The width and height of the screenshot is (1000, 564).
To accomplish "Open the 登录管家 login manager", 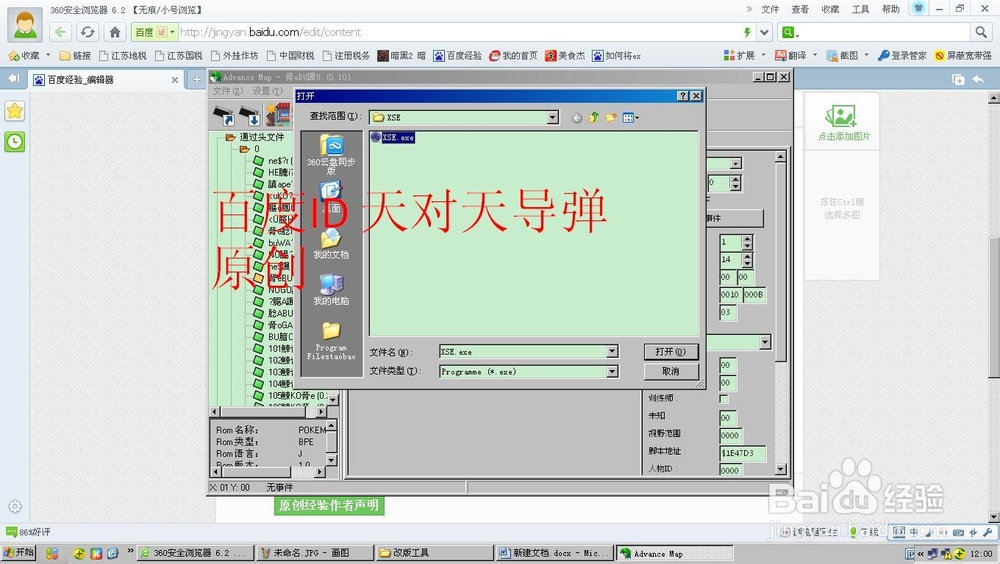I will (x=902, y=56).
